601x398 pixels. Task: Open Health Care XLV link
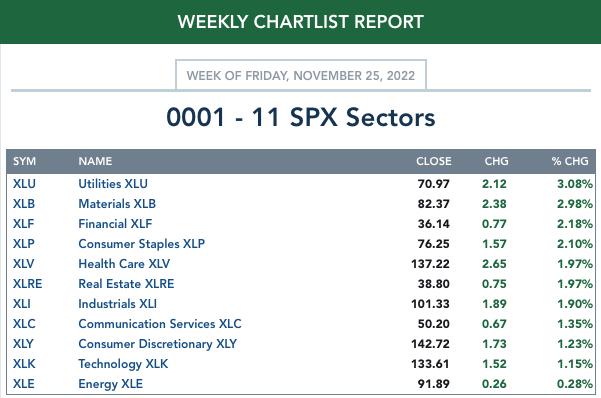pos(124,264)
